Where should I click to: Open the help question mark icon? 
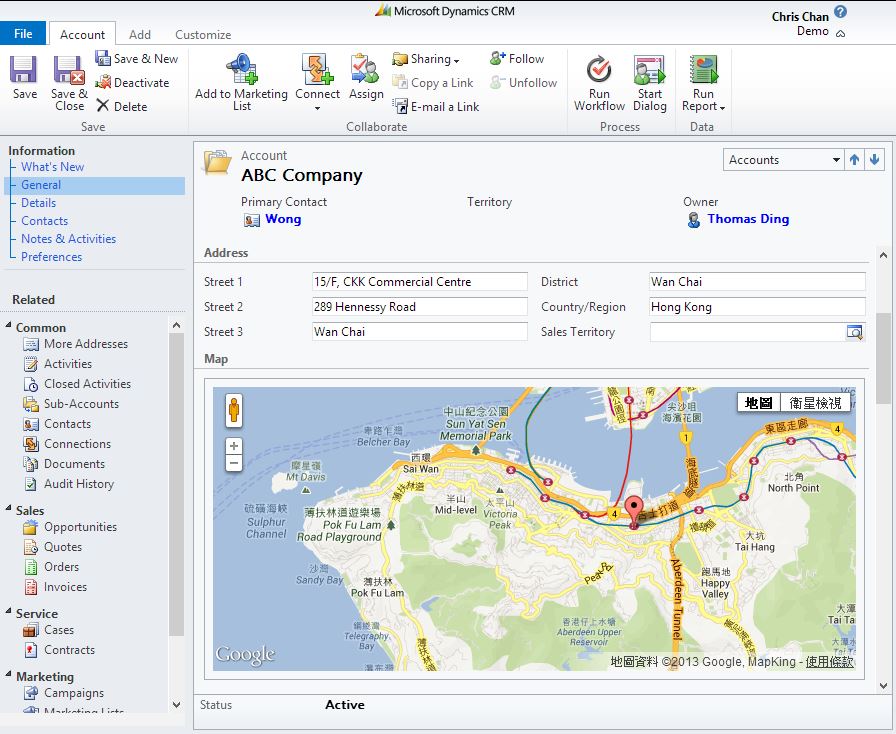coord(840,11)
